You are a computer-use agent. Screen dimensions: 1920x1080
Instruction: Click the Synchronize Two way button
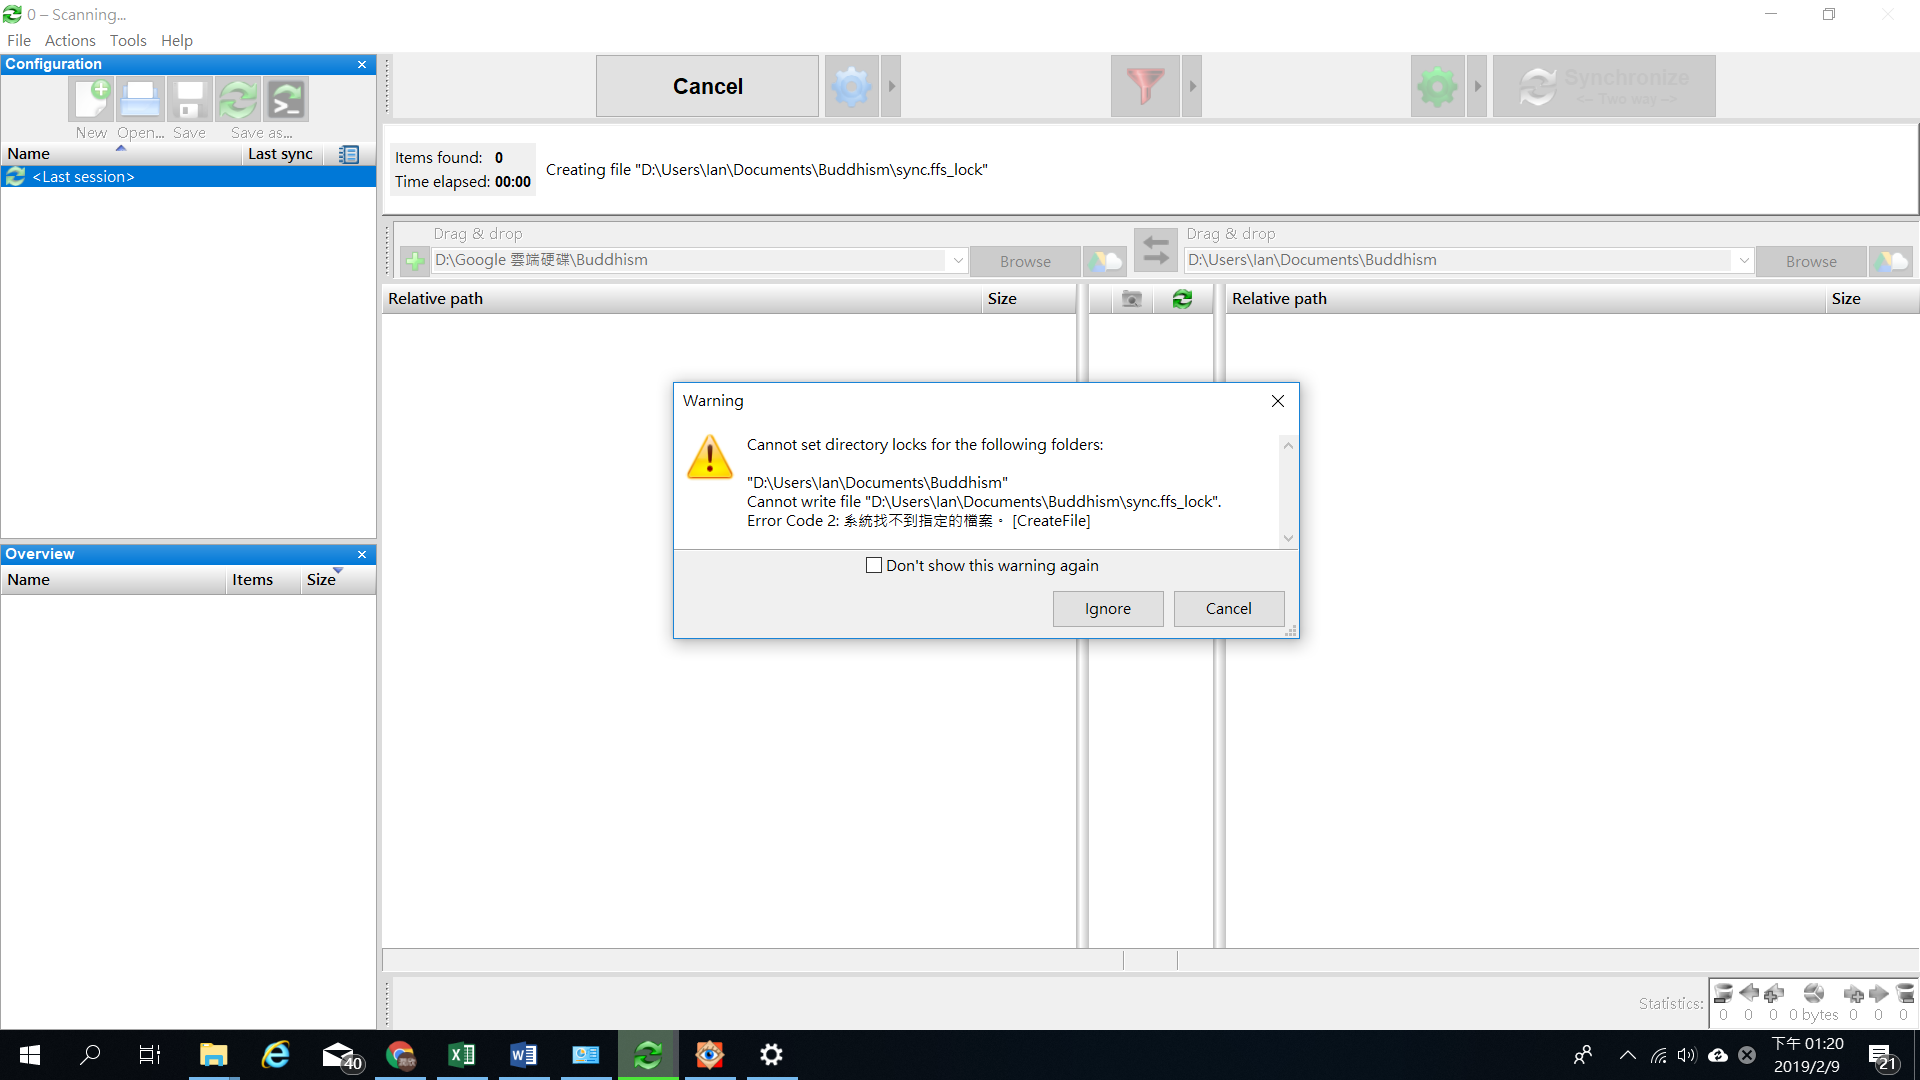click(1604, 86)
